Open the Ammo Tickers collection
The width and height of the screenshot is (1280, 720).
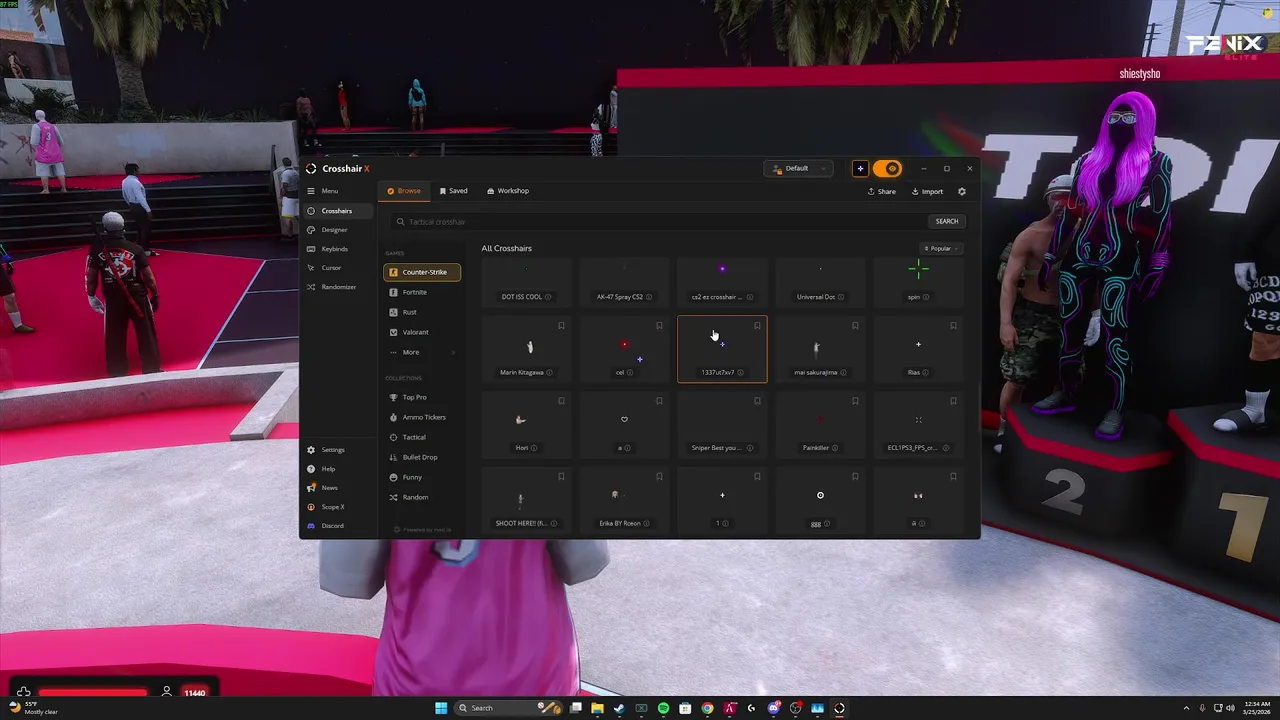(424, 417)
